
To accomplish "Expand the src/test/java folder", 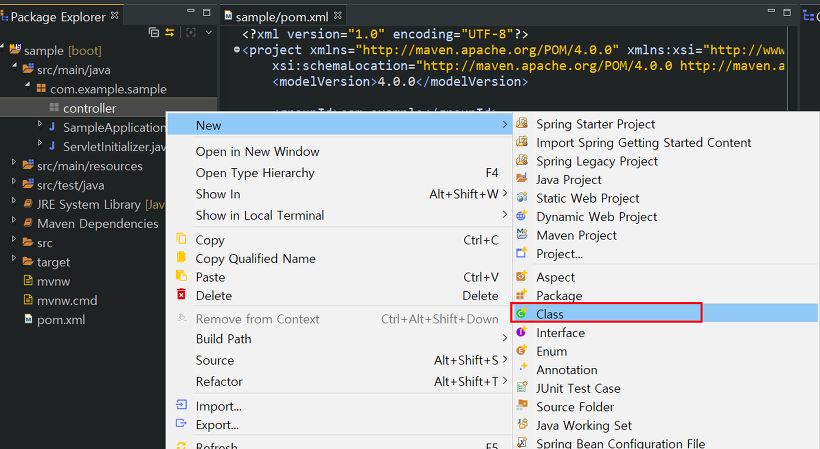I will [14, 182].
